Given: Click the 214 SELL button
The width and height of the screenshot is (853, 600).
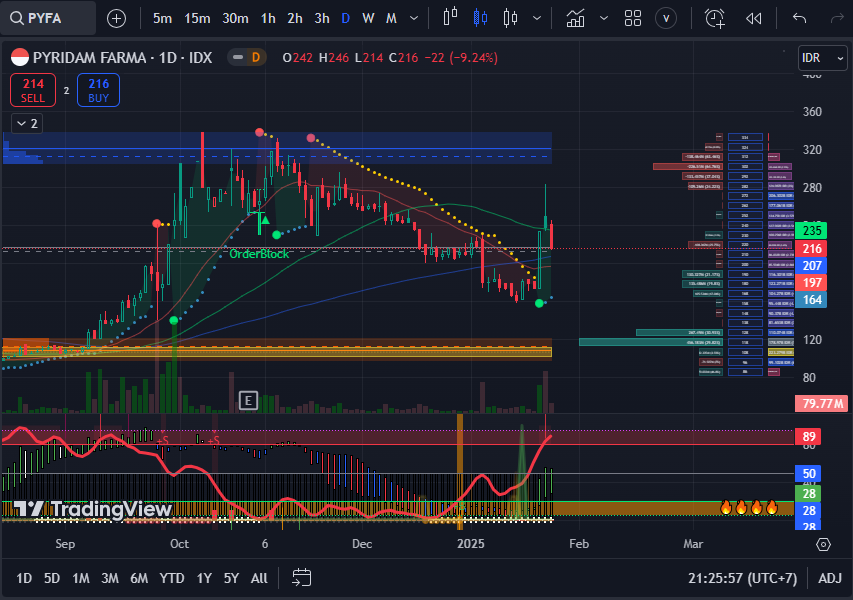Looking at the screenshot, I should (33, 90).
